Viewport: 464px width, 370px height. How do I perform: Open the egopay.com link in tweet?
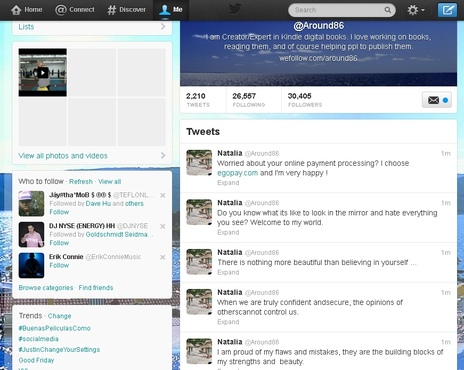237,173
